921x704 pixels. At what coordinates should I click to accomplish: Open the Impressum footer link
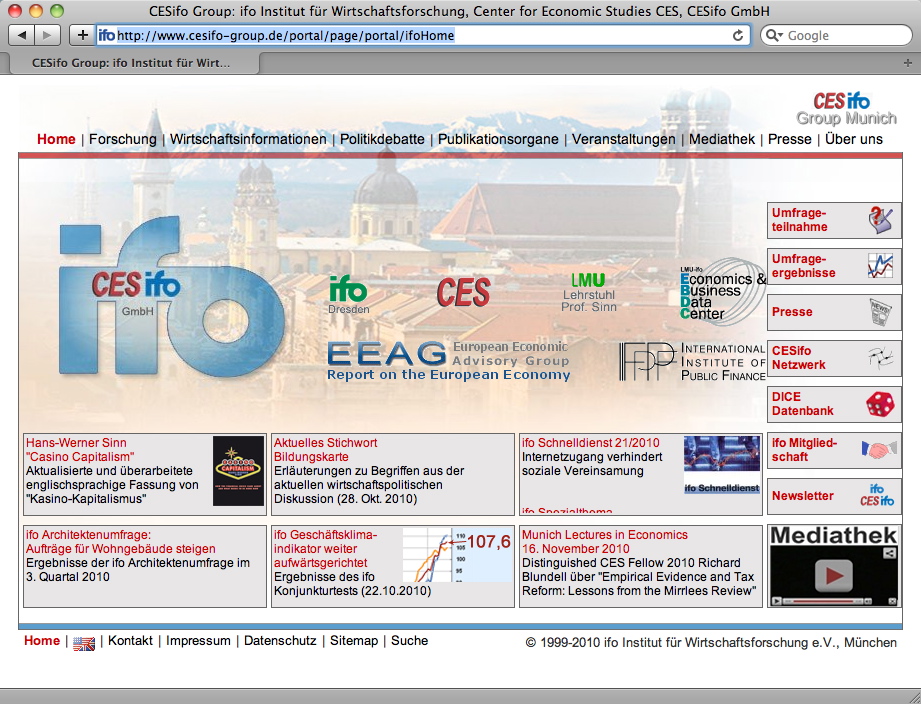[x=198, y=641]
